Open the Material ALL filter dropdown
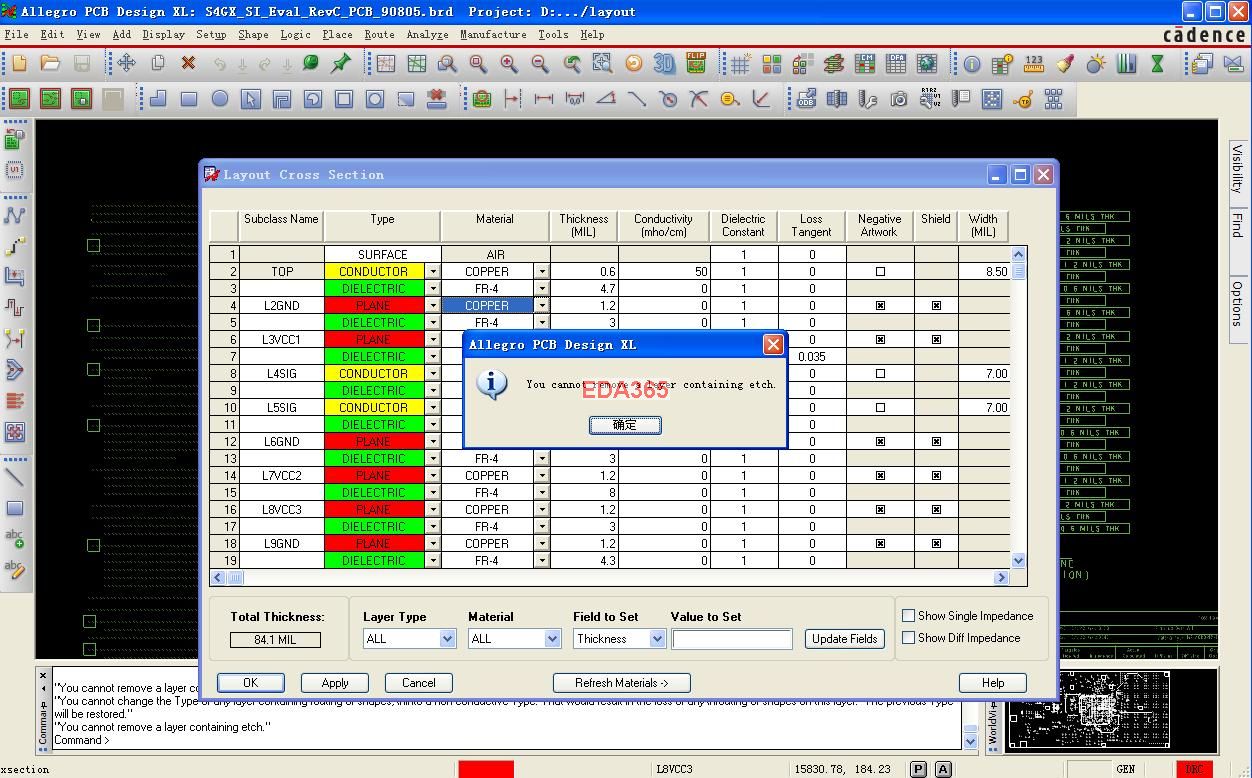 552,638
